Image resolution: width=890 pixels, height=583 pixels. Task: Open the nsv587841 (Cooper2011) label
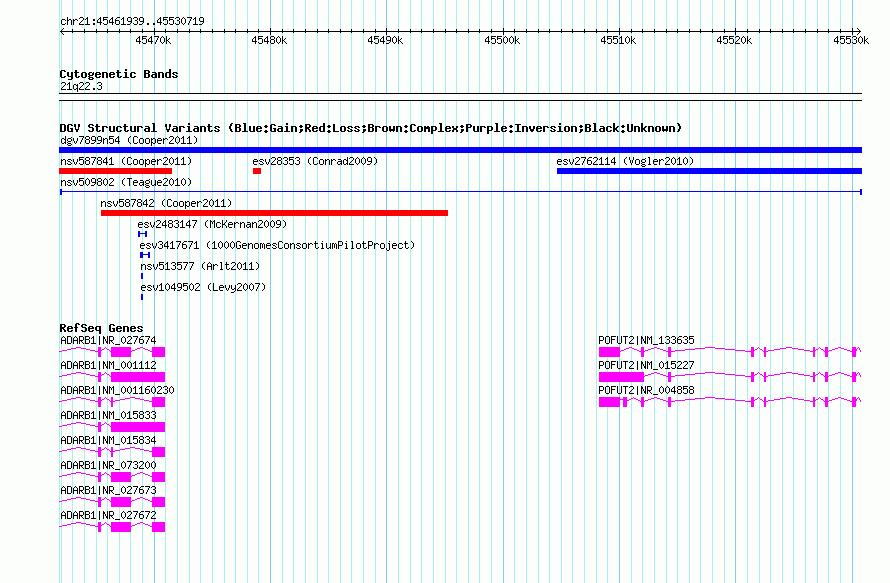point(126,161)
